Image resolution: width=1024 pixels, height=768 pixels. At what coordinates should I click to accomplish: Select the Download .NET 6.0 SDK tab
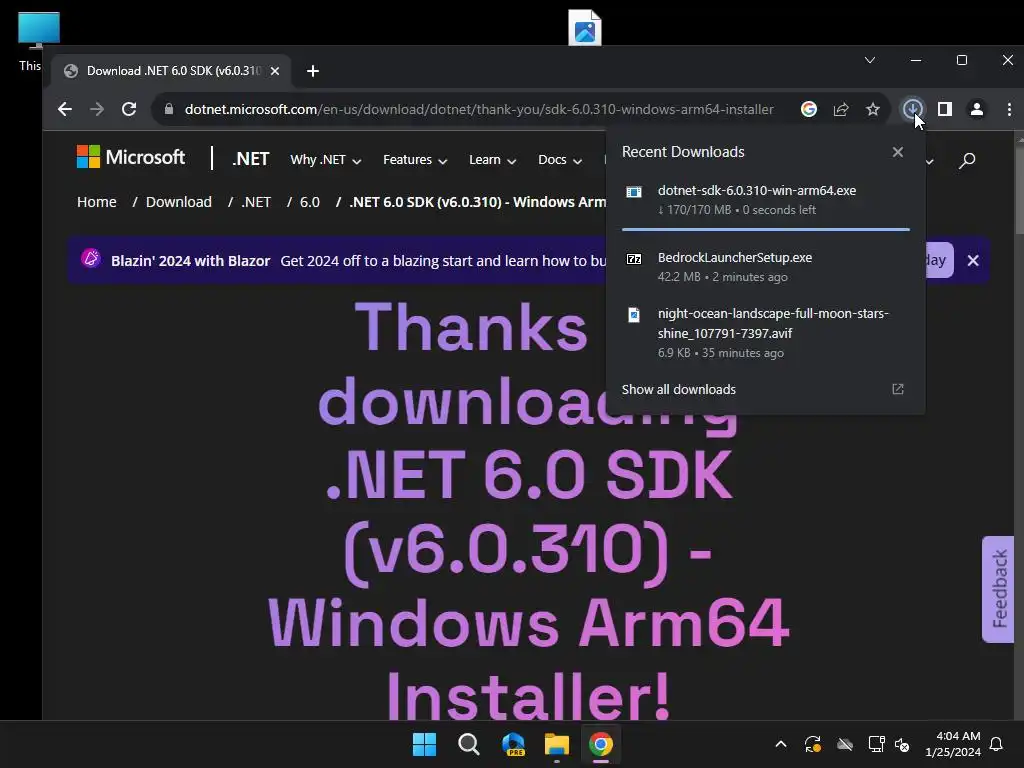tap(172, 71)
